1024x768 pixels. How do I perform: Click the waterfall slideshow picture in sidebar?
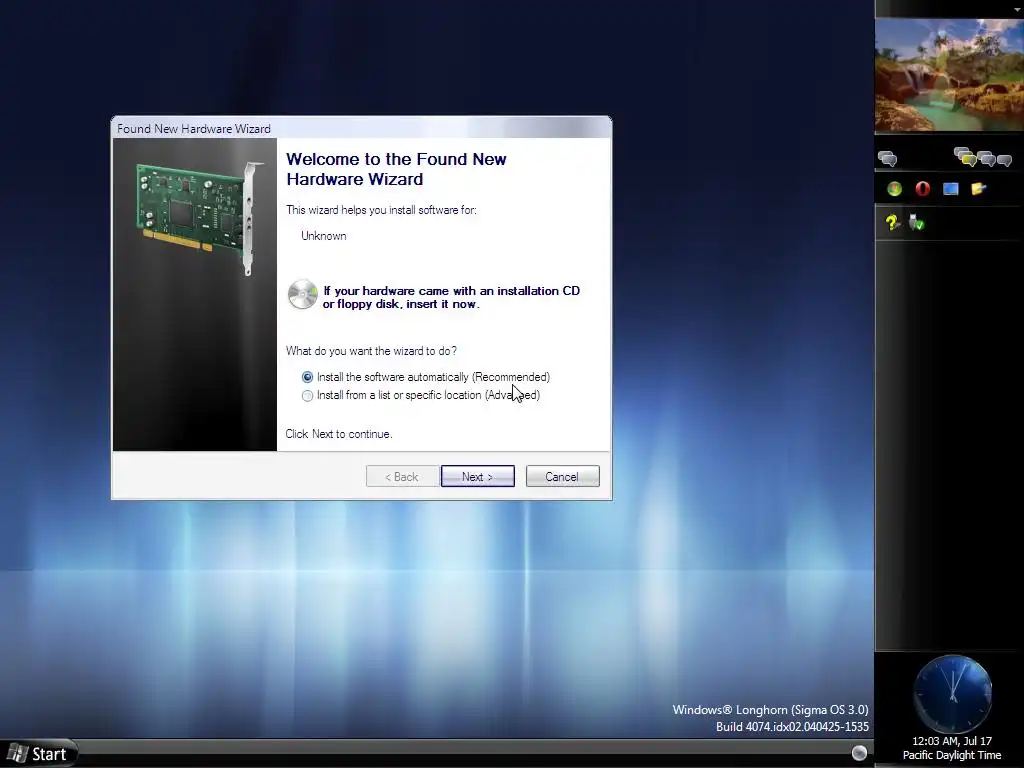pos(950,76)
